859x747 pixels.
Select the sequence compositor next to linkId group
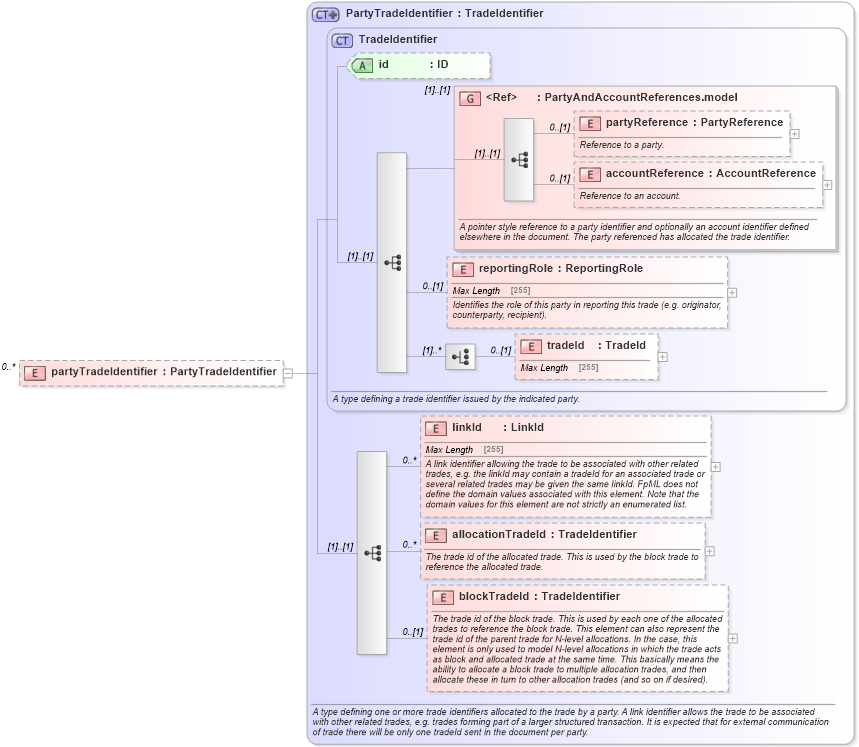tap(372, 553)
